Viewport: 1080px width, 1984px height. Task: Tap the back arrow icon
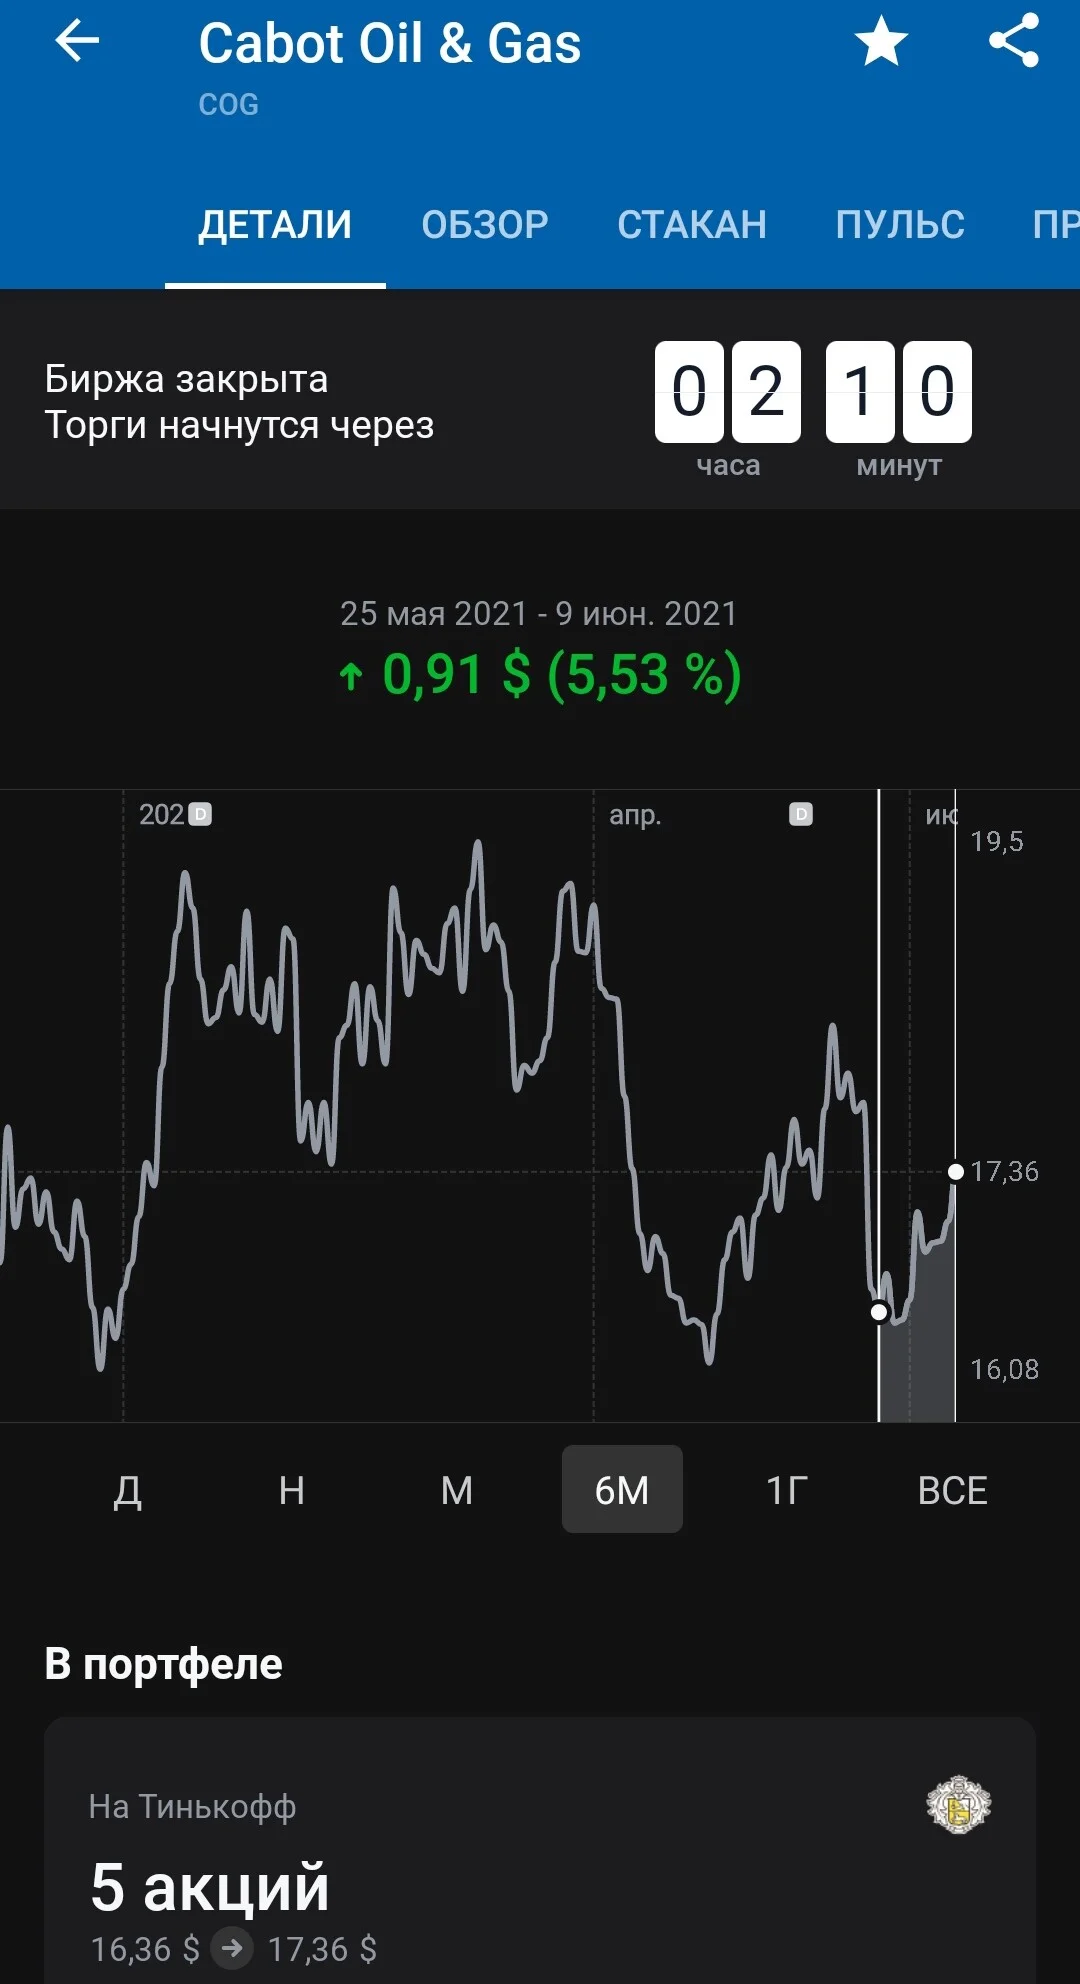(x=77, y=42)
